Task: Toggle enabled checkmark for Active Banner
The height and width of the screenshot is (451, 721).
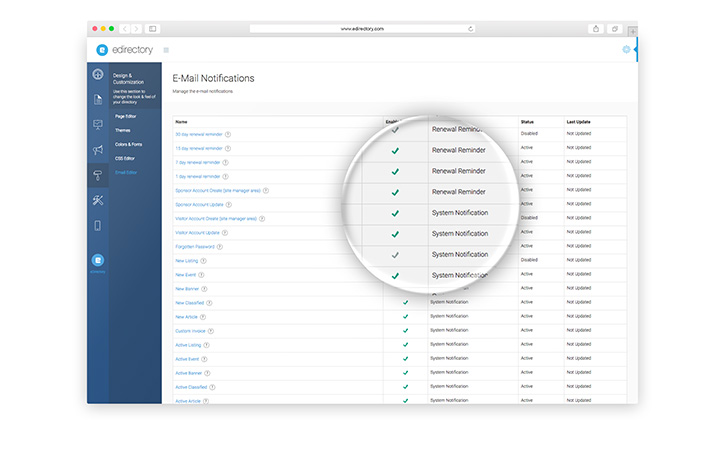Action: click(x=406, y=373)
